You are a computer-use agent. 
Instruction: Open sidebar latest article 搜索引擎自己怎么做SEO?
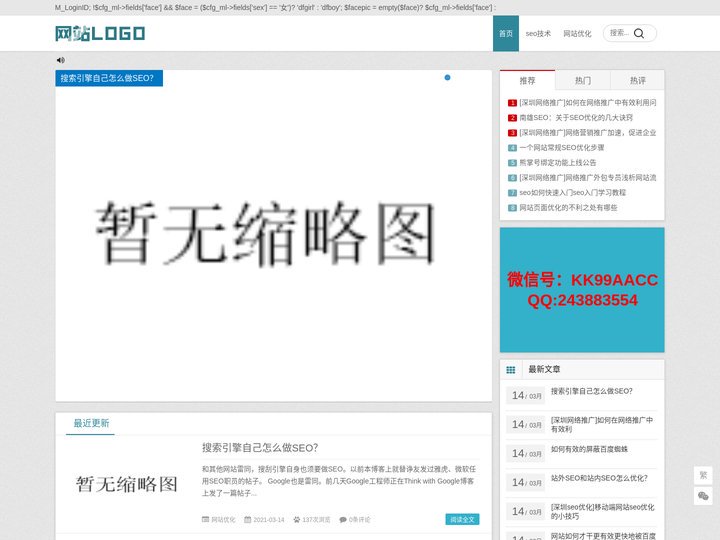pyautogui.click(x=591, y=391)
